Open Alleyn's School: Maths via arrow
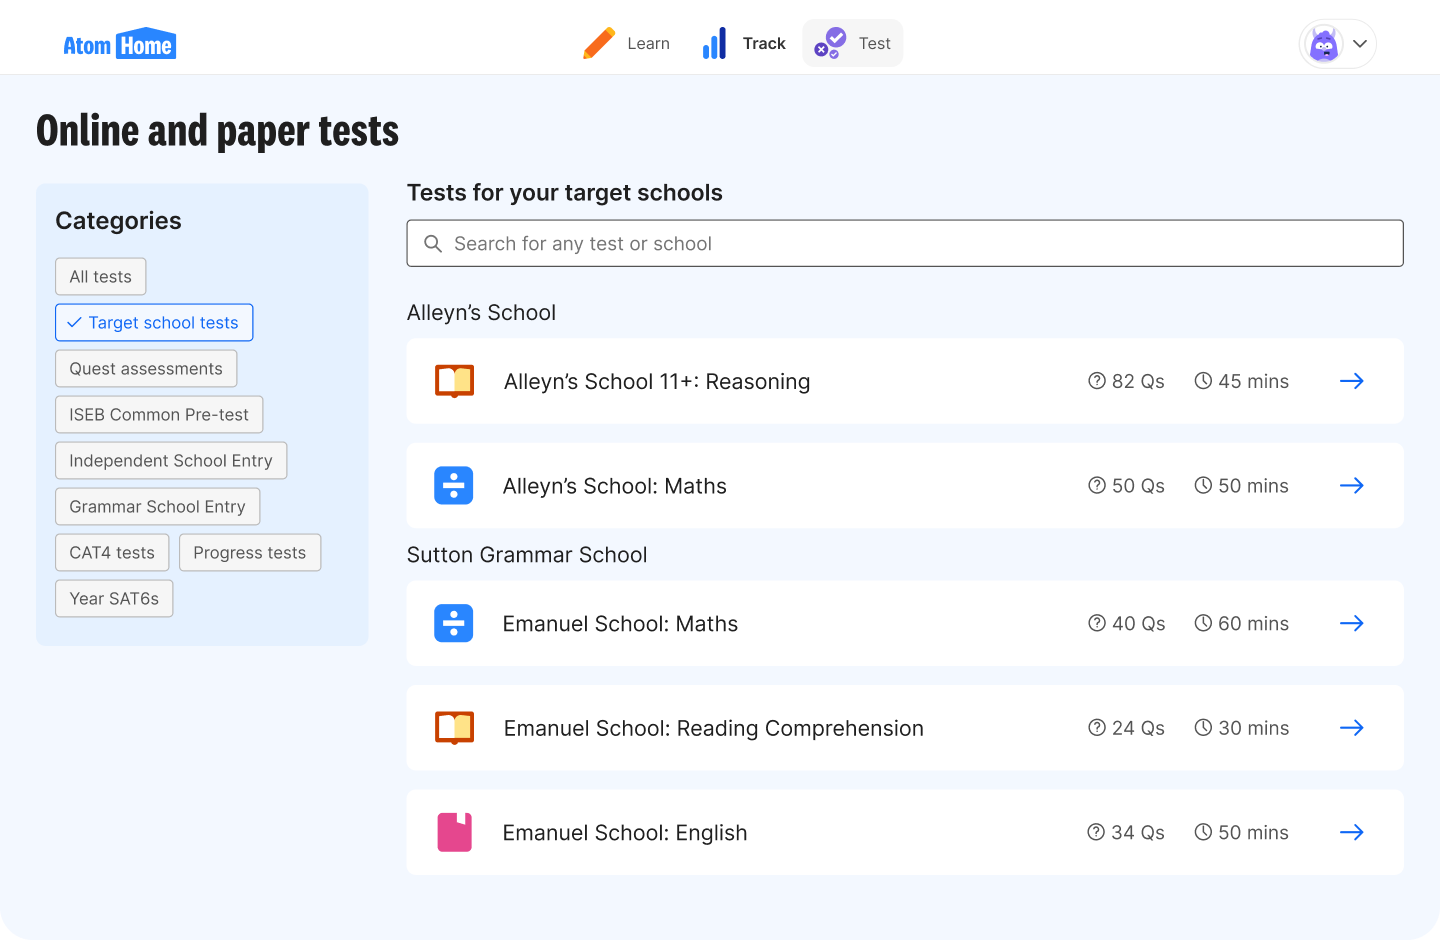Screen dimensions: 1440x940 tap(1352, 486)
